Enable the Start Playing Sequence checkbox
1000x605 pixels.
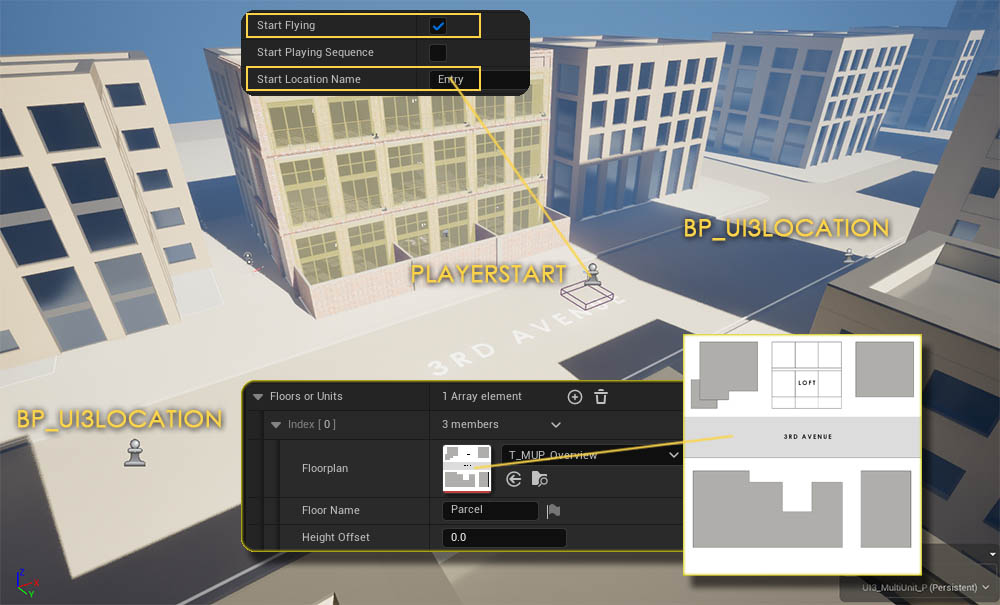click(438, 52)
